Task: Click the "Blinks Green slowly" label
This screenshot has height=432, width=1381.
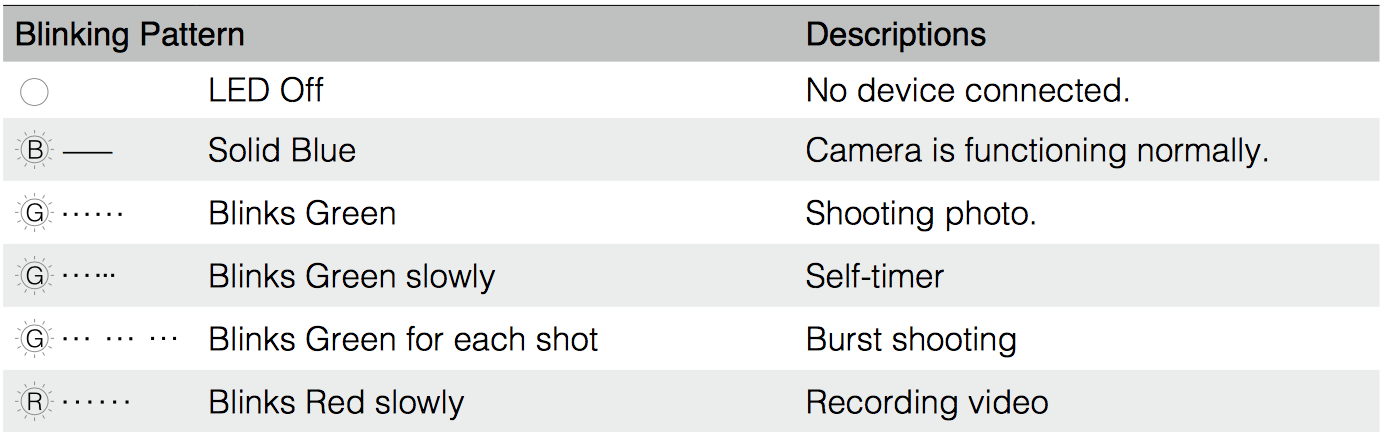Action: (x=351, y=275)
